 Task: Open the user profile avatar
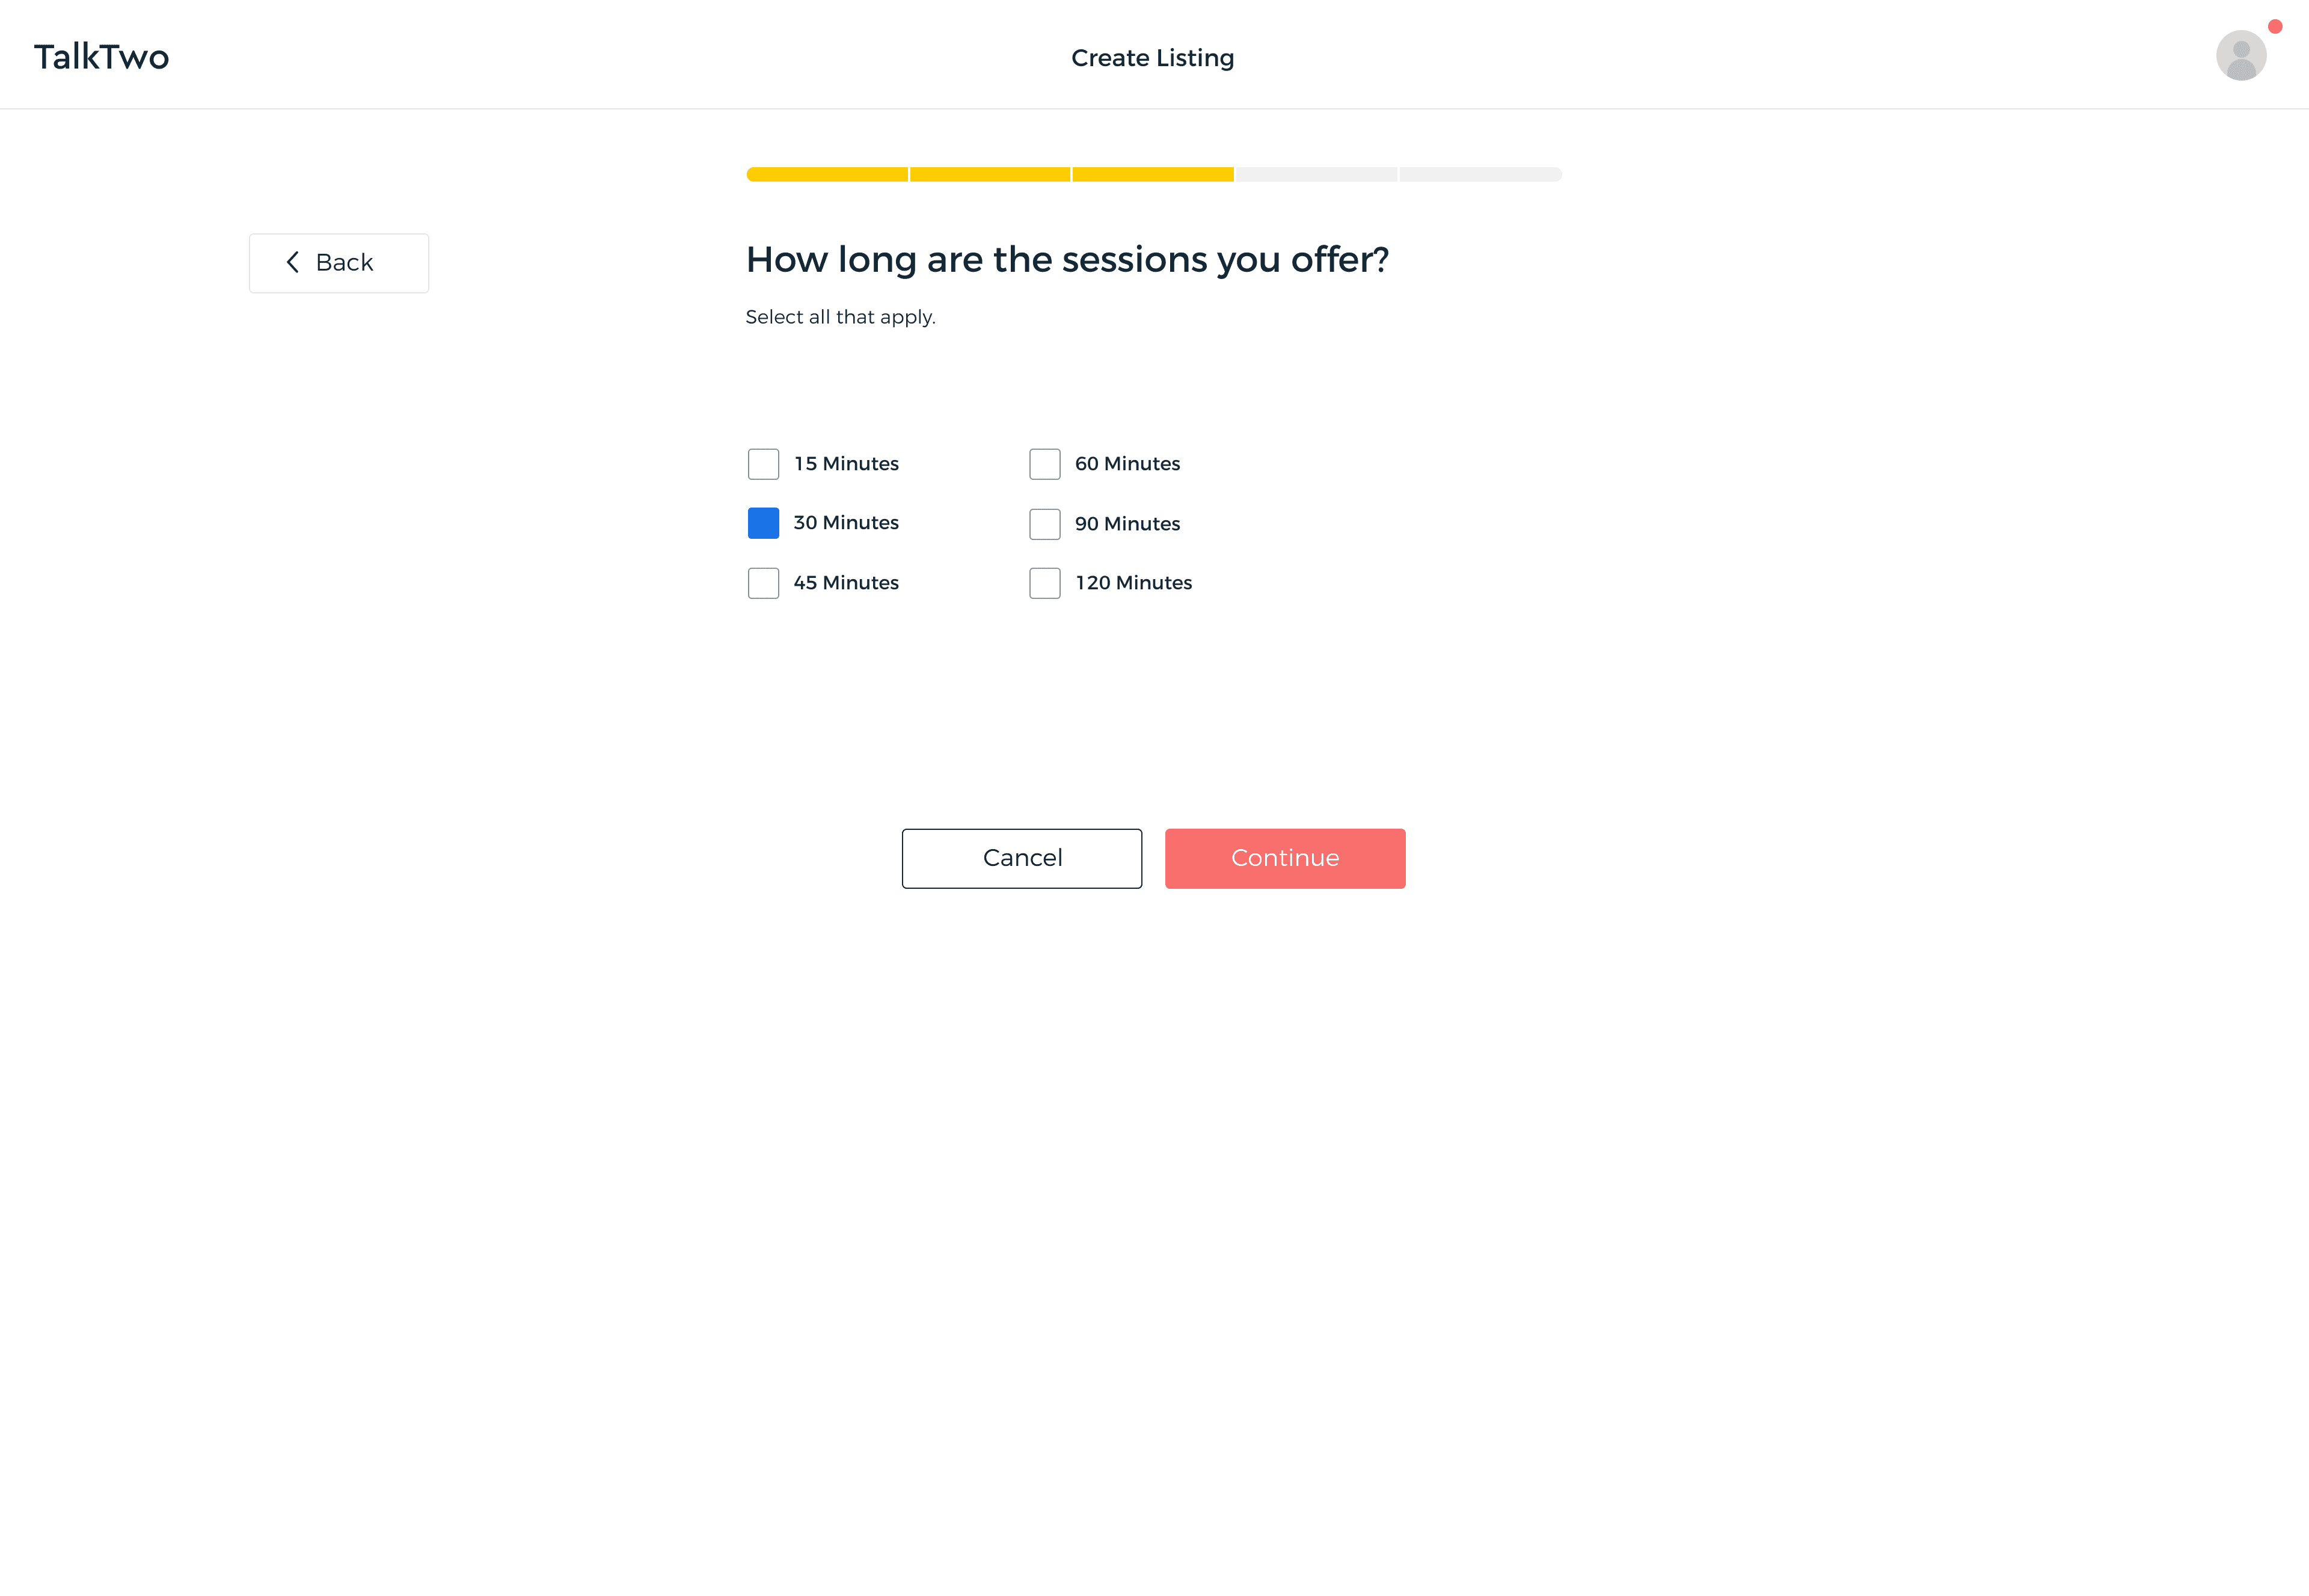click(2240, 55)
